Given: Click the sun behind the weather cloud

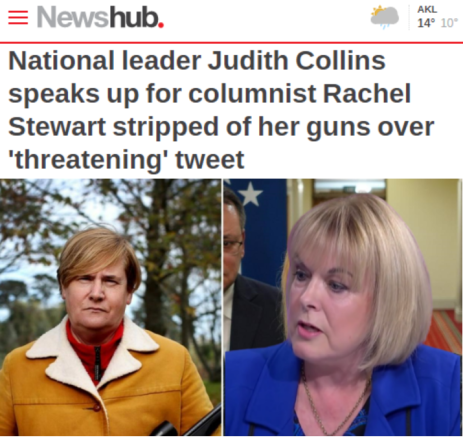Looking at the screenshot, I should 378,11.
